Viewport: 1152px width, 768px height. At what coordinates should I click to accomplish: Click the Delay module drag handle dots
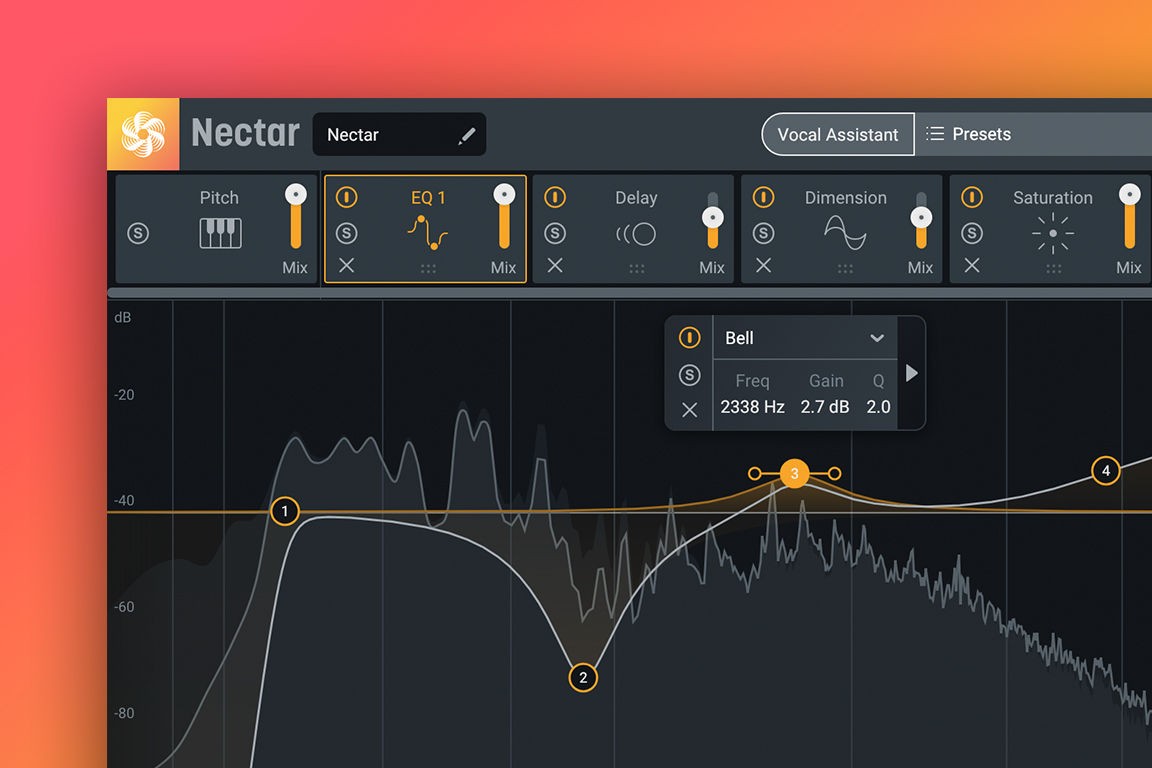coord(636,269)
